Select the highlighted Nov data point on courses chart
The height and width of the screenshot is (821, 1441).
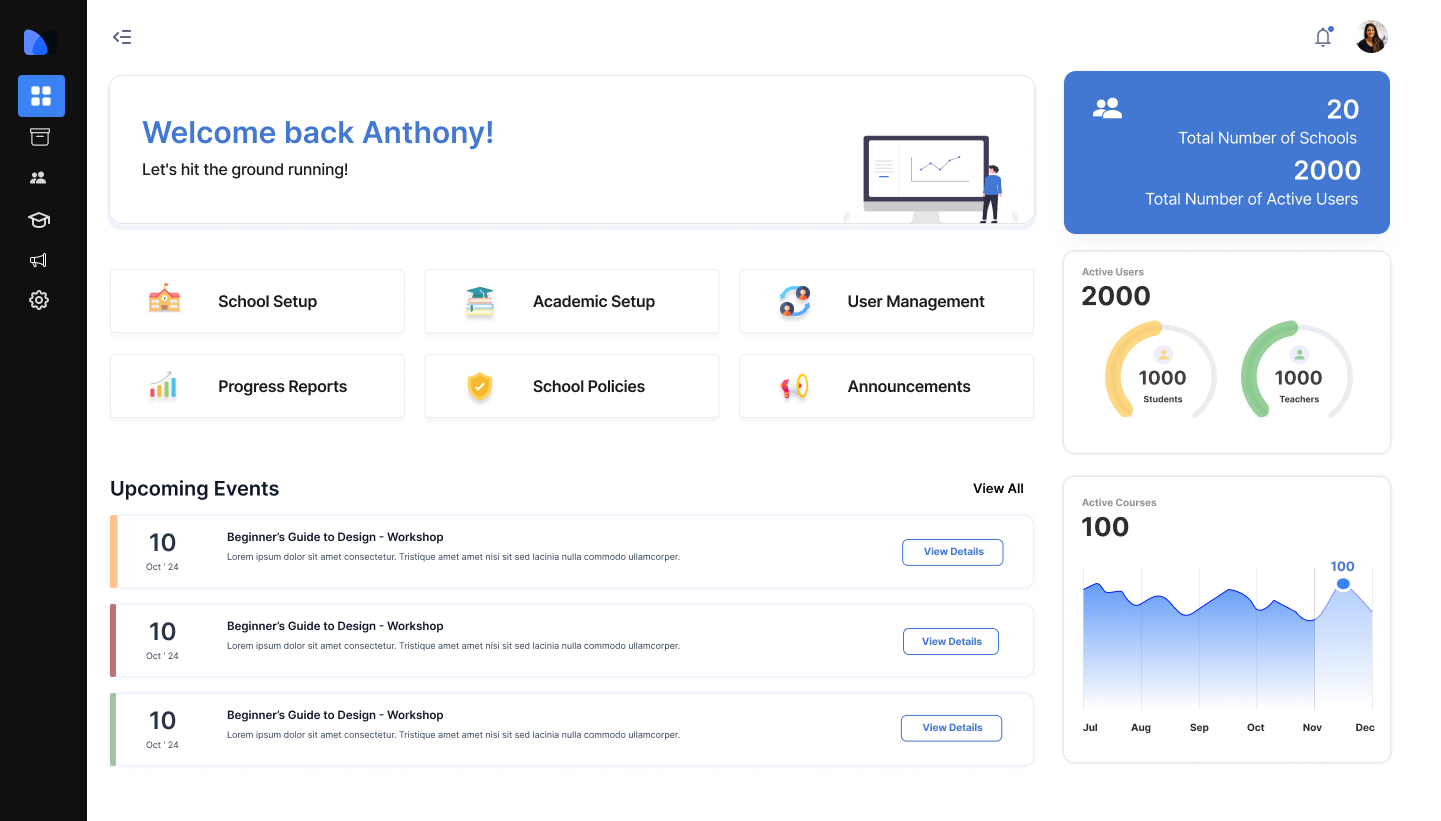pos(1343,582)
